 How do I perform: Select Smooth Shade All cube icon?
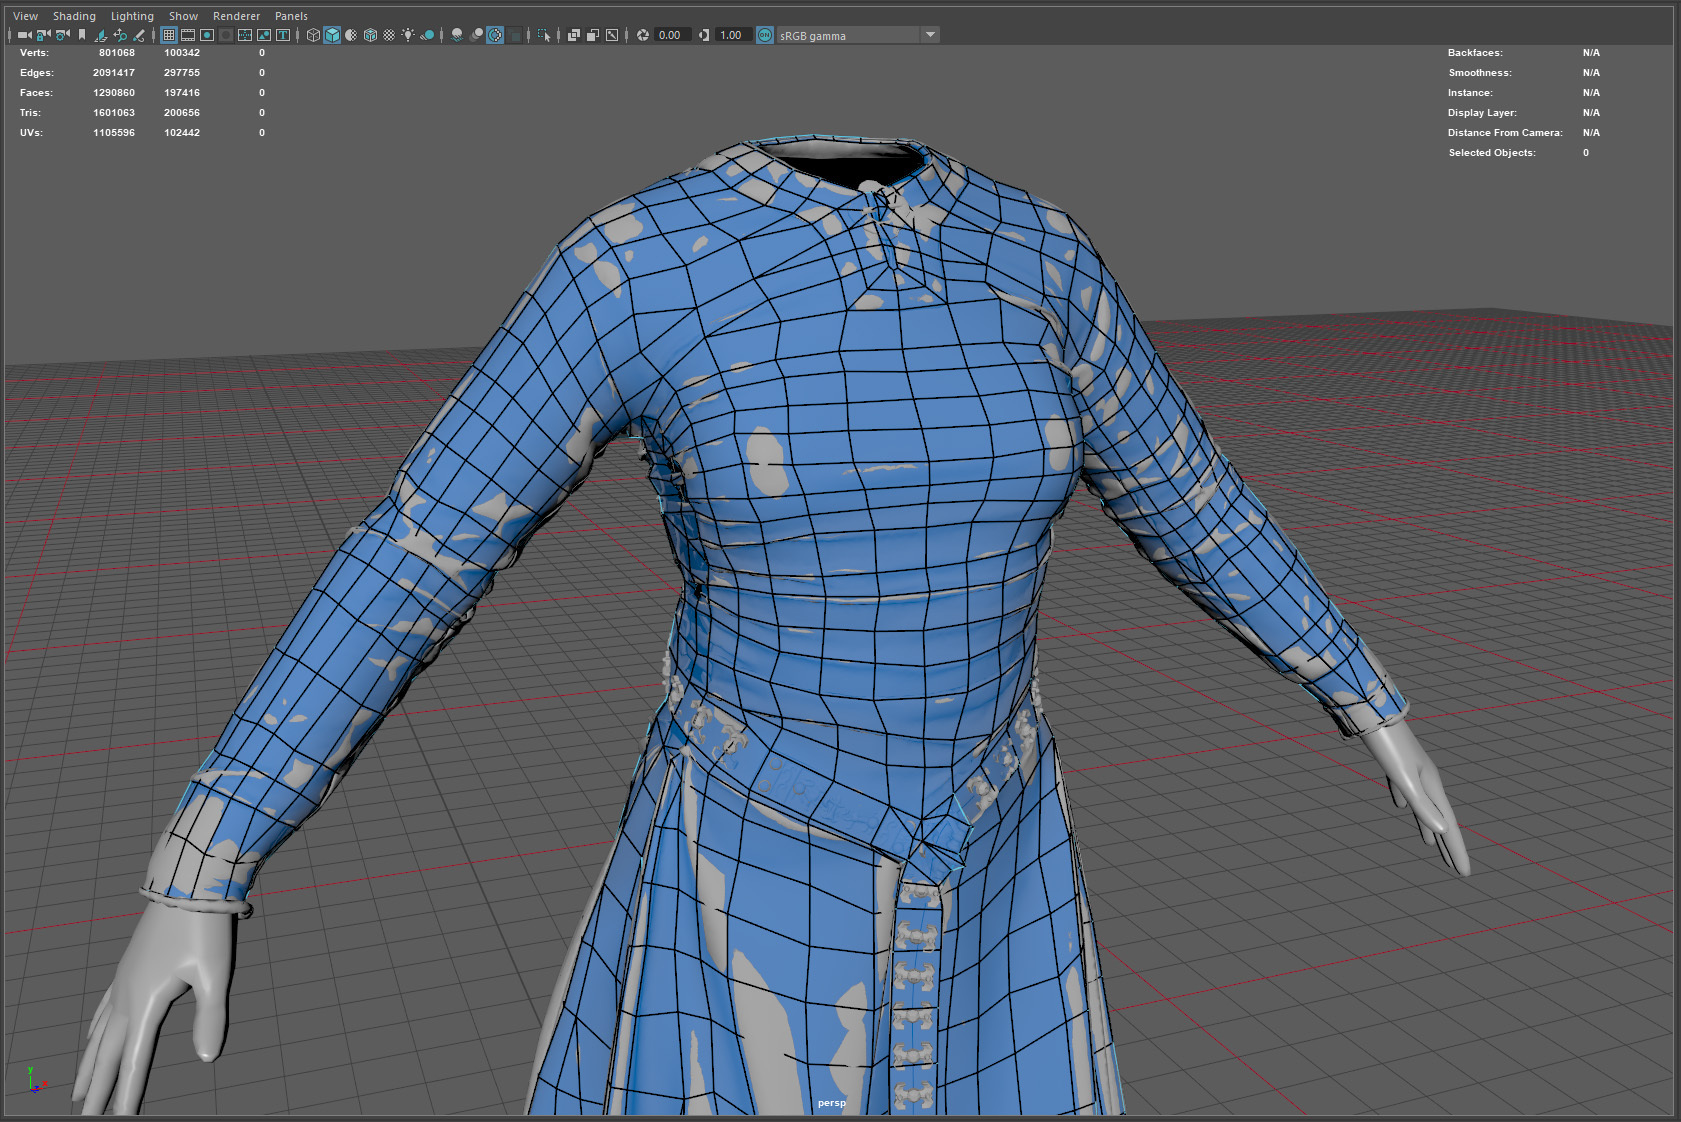click(x=332, y=35)
